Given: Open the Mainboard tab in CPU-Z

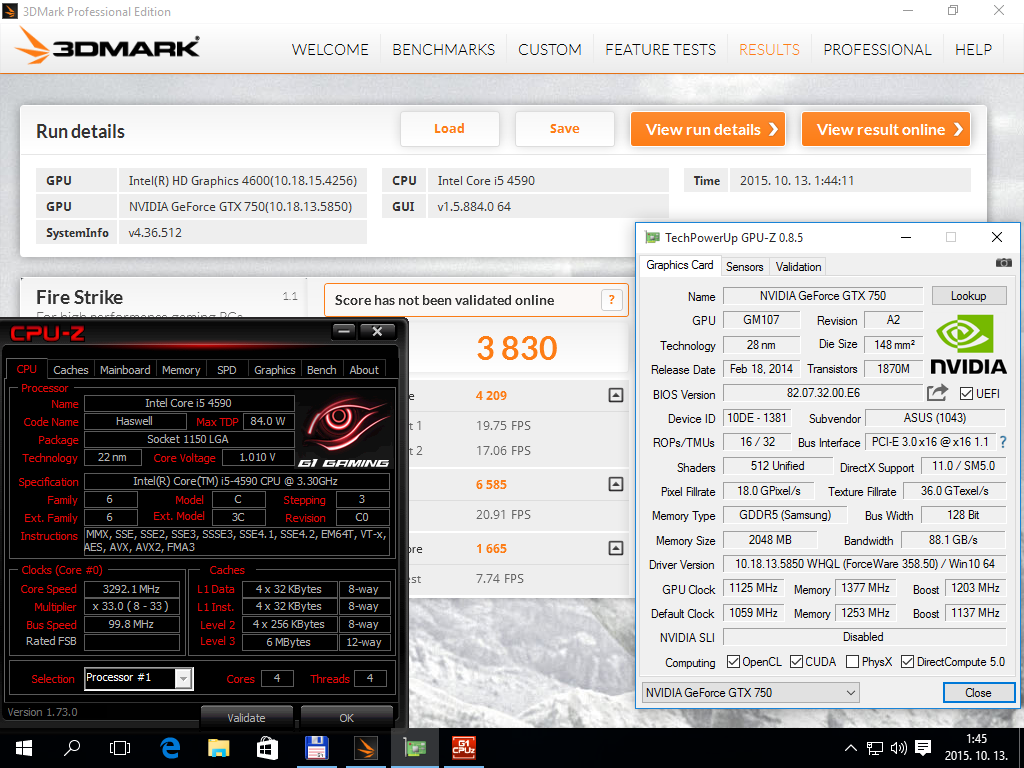Looking at the screenshot, I should point(125,370).
